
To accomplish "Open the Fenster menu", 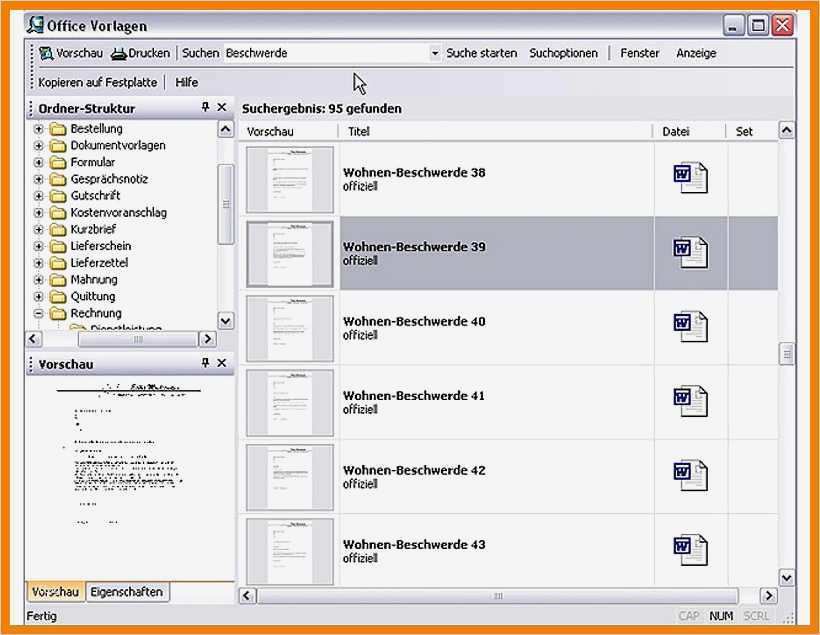I will [639, 53].
